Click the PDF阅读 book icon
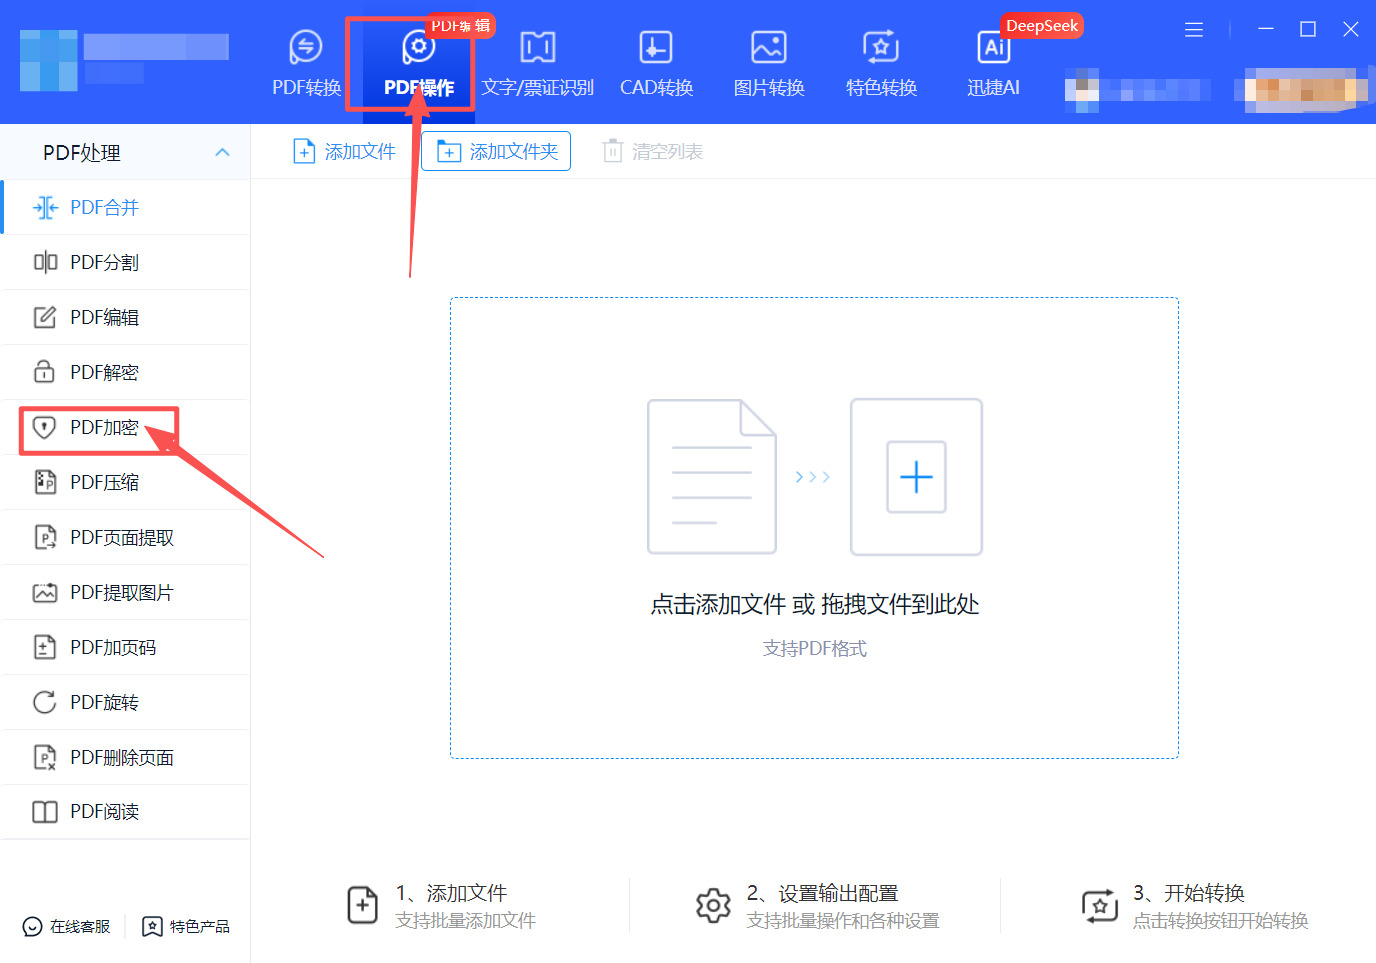1376x963 pixels. pyautogui.click(x=45, y=811)
